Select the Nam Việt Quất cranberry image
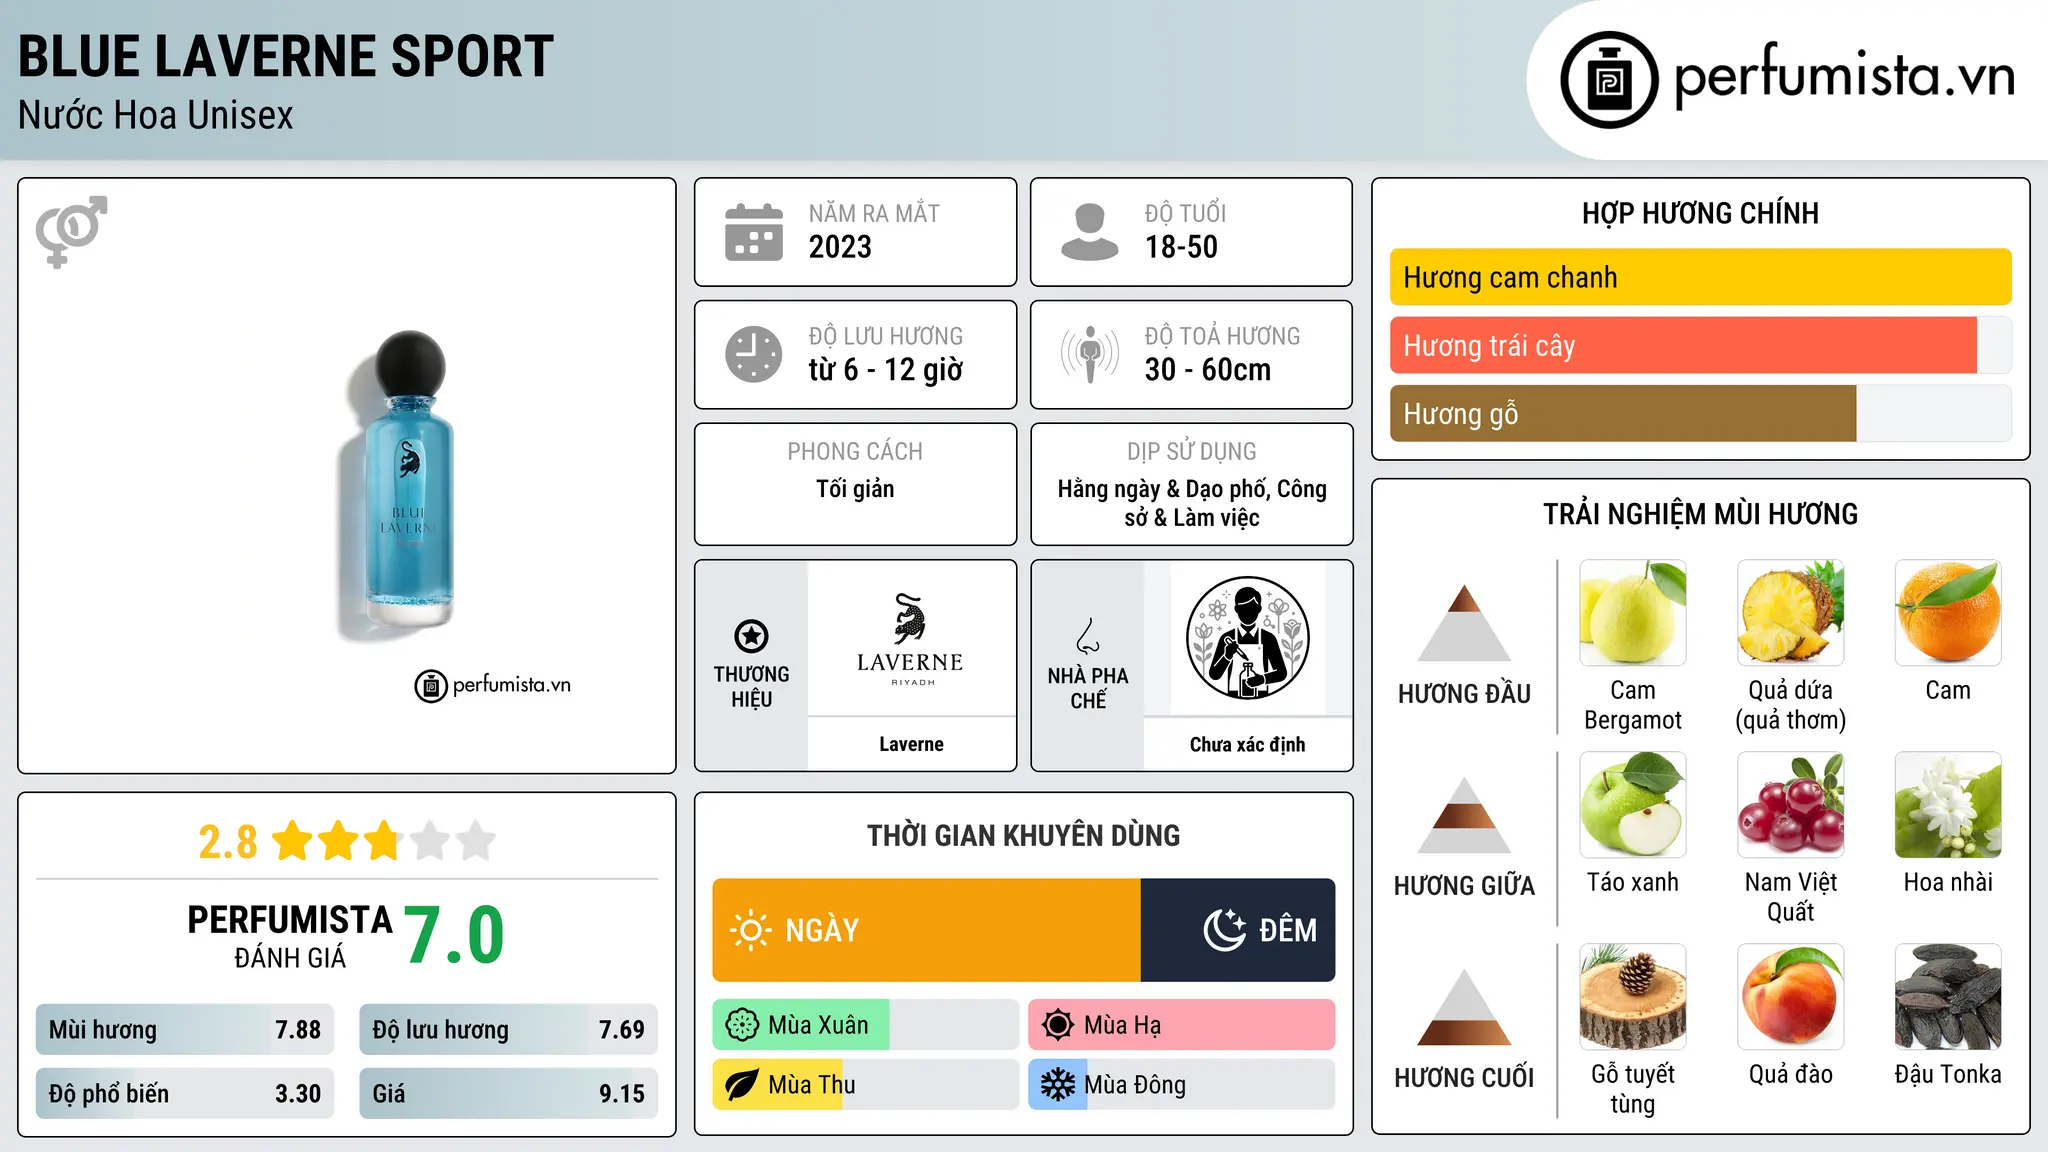This screenshot has width=2048, height=1152. [x=1790, y=805]
